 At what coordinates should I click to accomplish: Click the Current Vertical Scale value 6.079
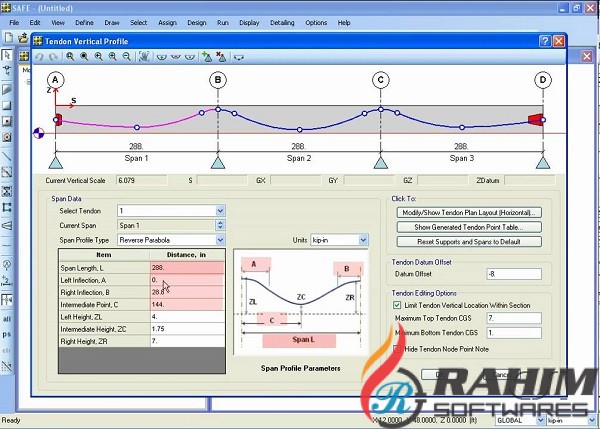click(142, 180)
